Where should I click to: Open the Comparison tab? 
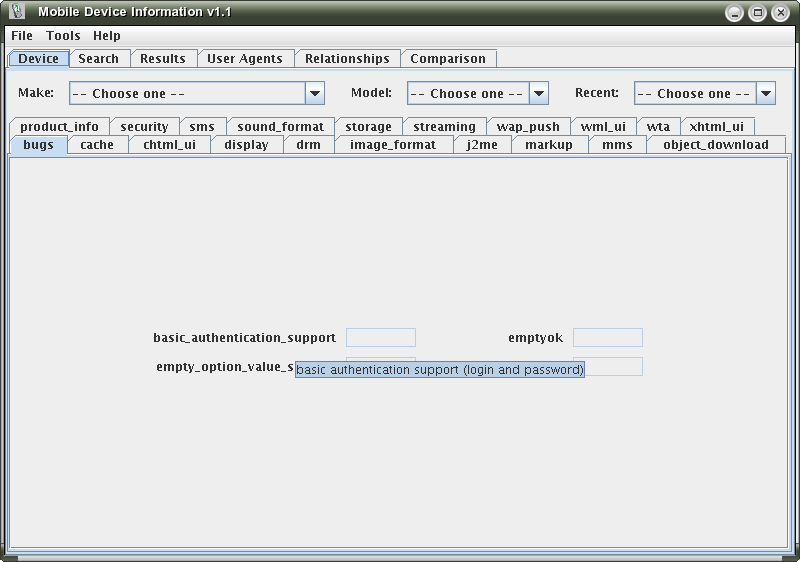pyautogui.click(x=448, y=59)
